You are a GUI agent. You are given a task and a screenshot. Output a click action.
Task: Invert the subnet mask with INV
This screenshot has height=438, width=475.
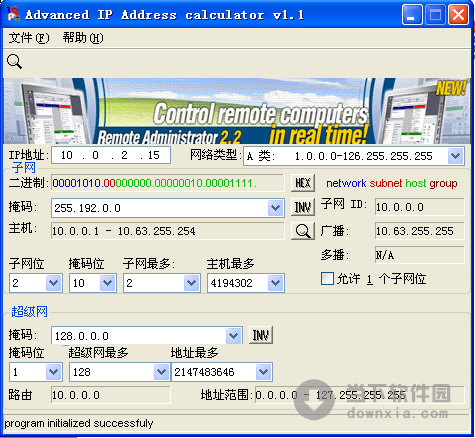click(303, 207)
